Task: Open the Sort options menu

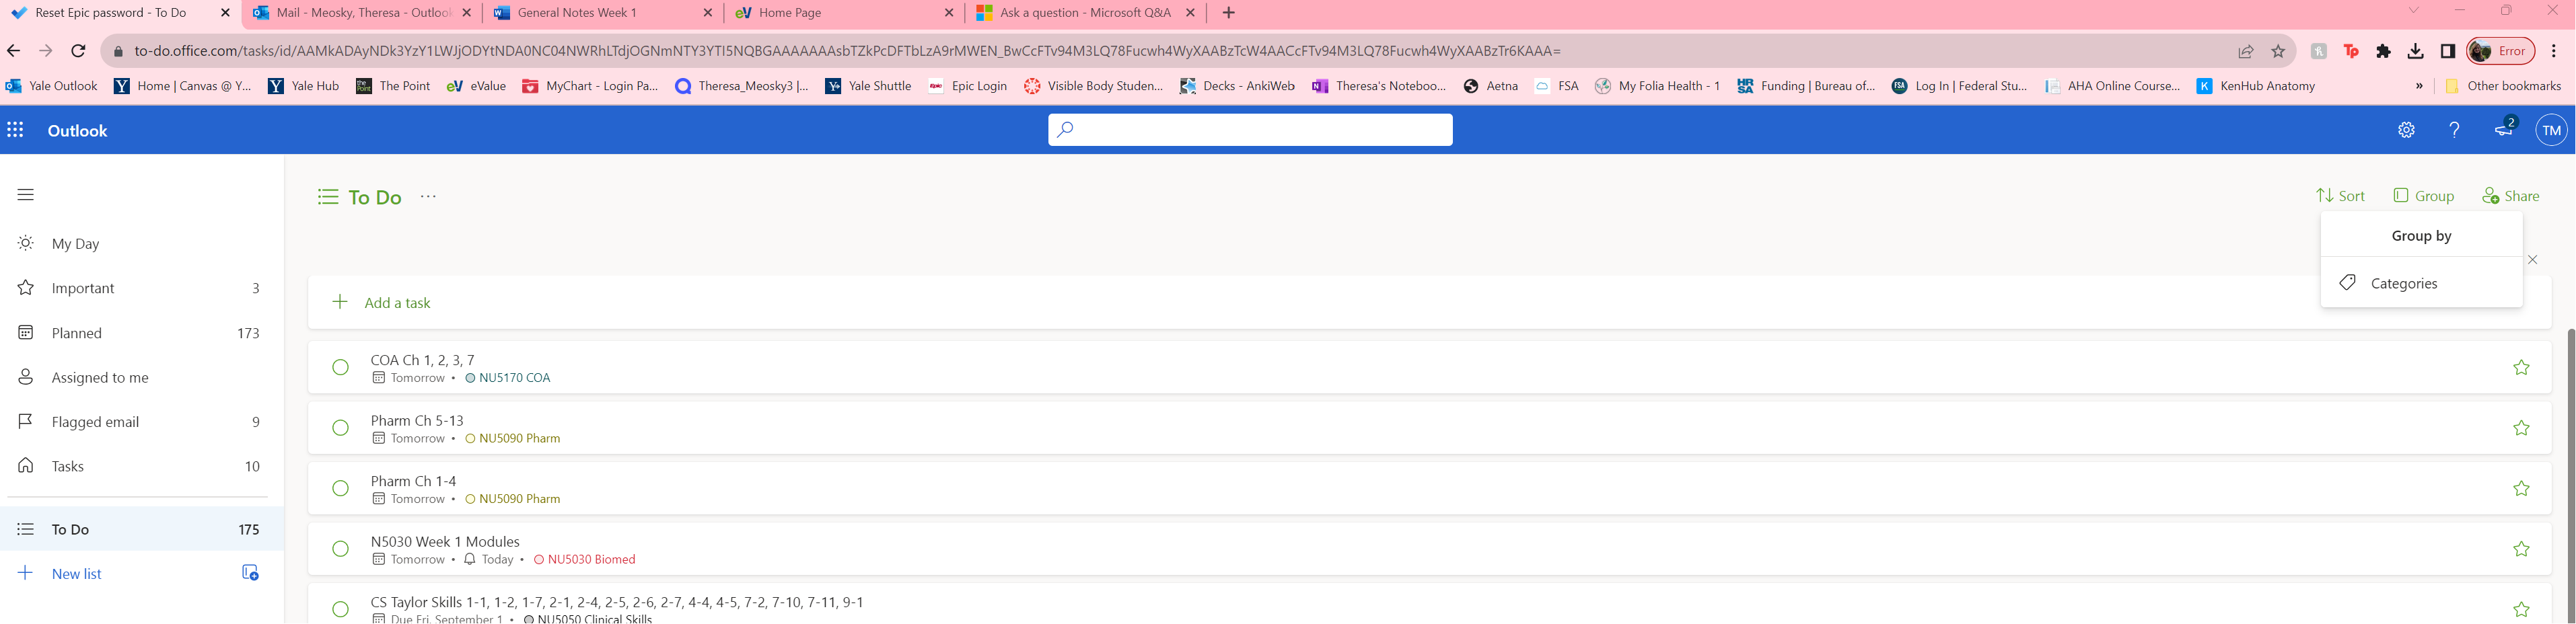Action: coord(2340,196)
